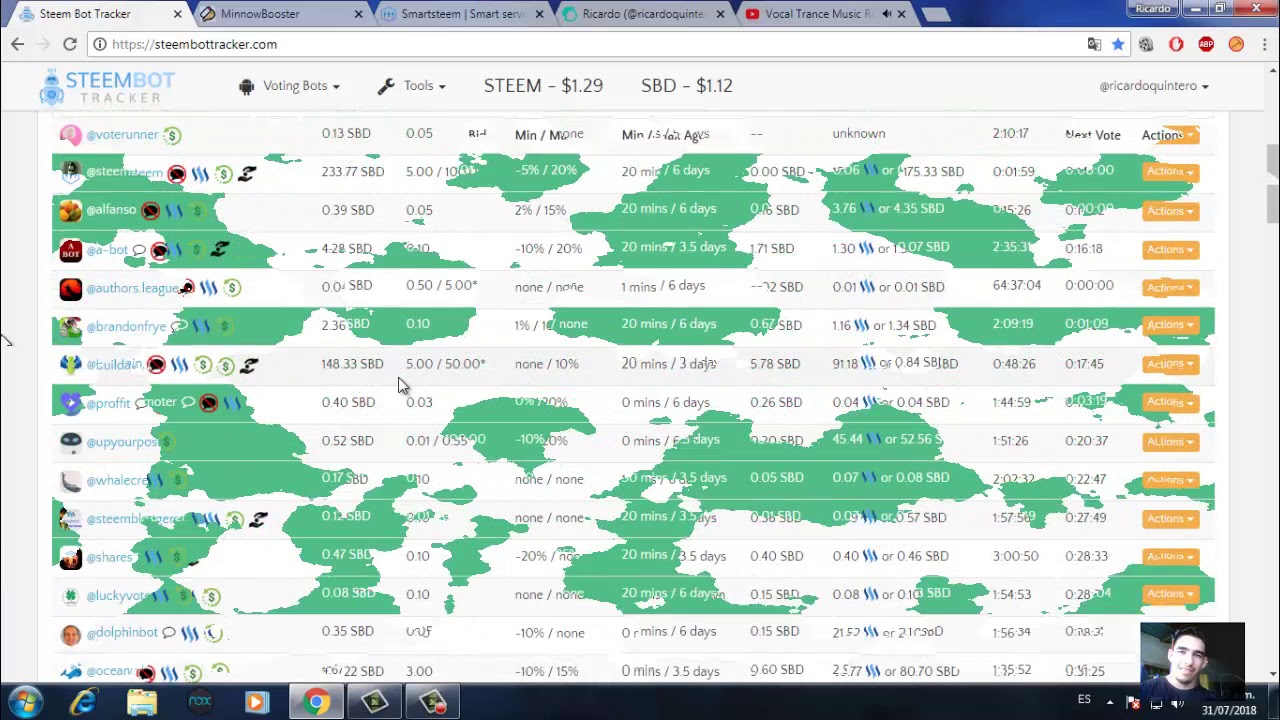Click the SBD coin icon beside @voterunner
The image size is (1280, 720).
coord(172,134)
